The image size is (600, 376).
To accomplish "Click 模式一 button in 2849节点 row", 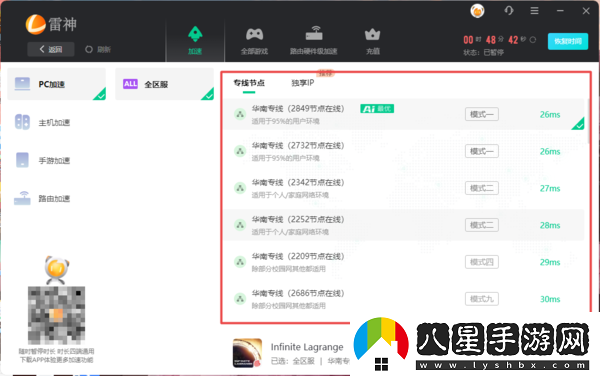I will 482,114.
